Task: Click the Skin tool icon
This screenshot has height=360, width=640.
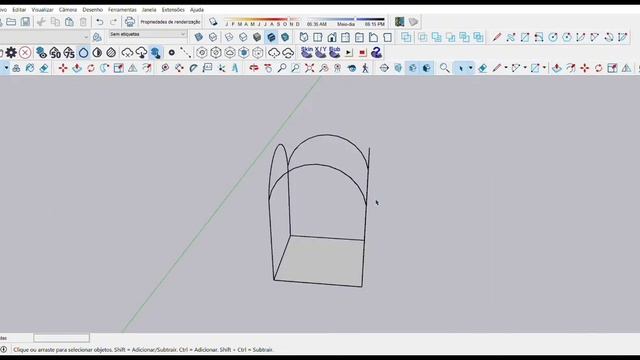Action: 307,52
